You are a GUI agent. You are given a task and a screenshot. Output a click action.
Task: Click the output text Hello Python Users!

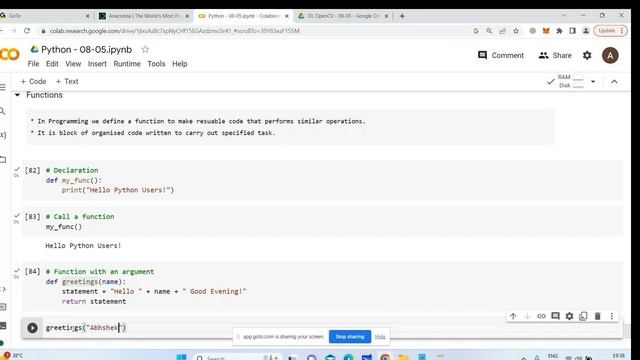point(83,245)
